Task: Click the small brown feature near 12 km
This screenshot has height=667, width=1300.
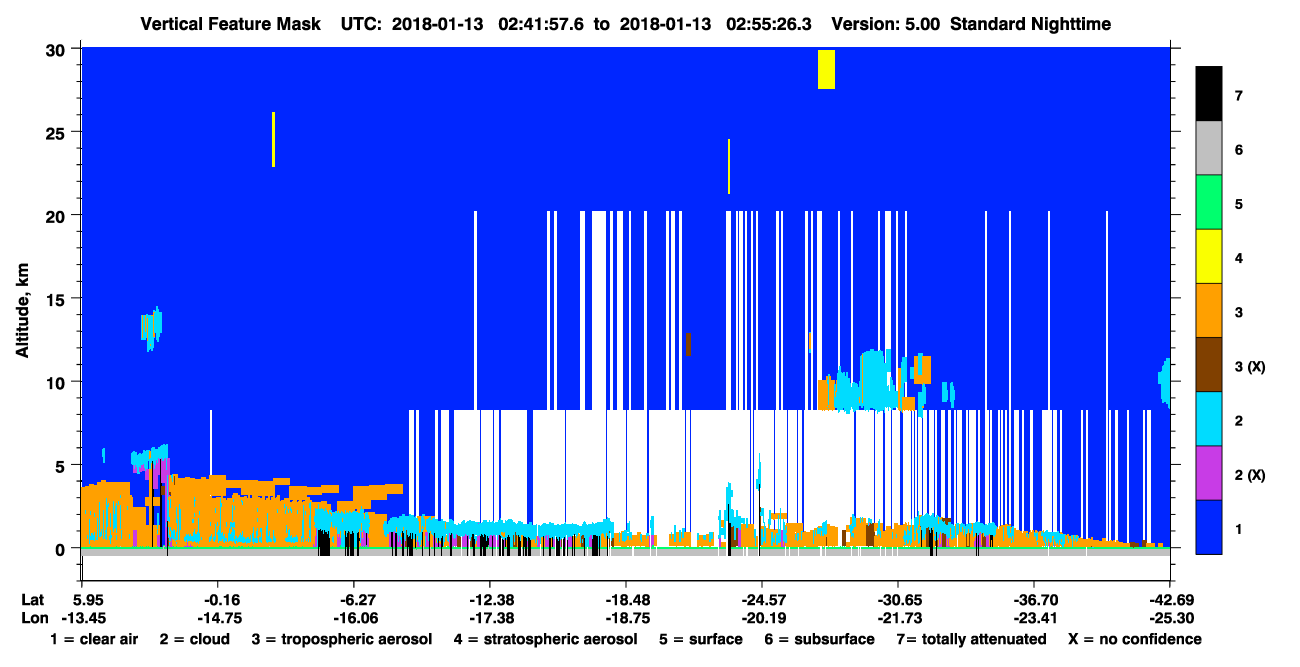Action: 688,344
